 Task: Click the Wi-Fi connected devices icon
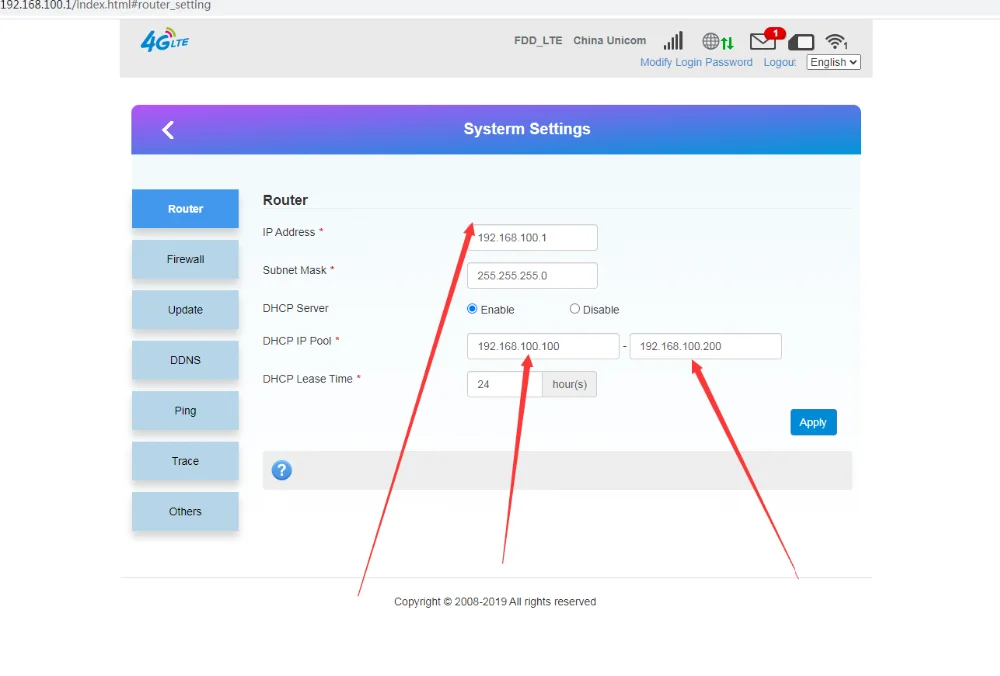coord(836,41)
